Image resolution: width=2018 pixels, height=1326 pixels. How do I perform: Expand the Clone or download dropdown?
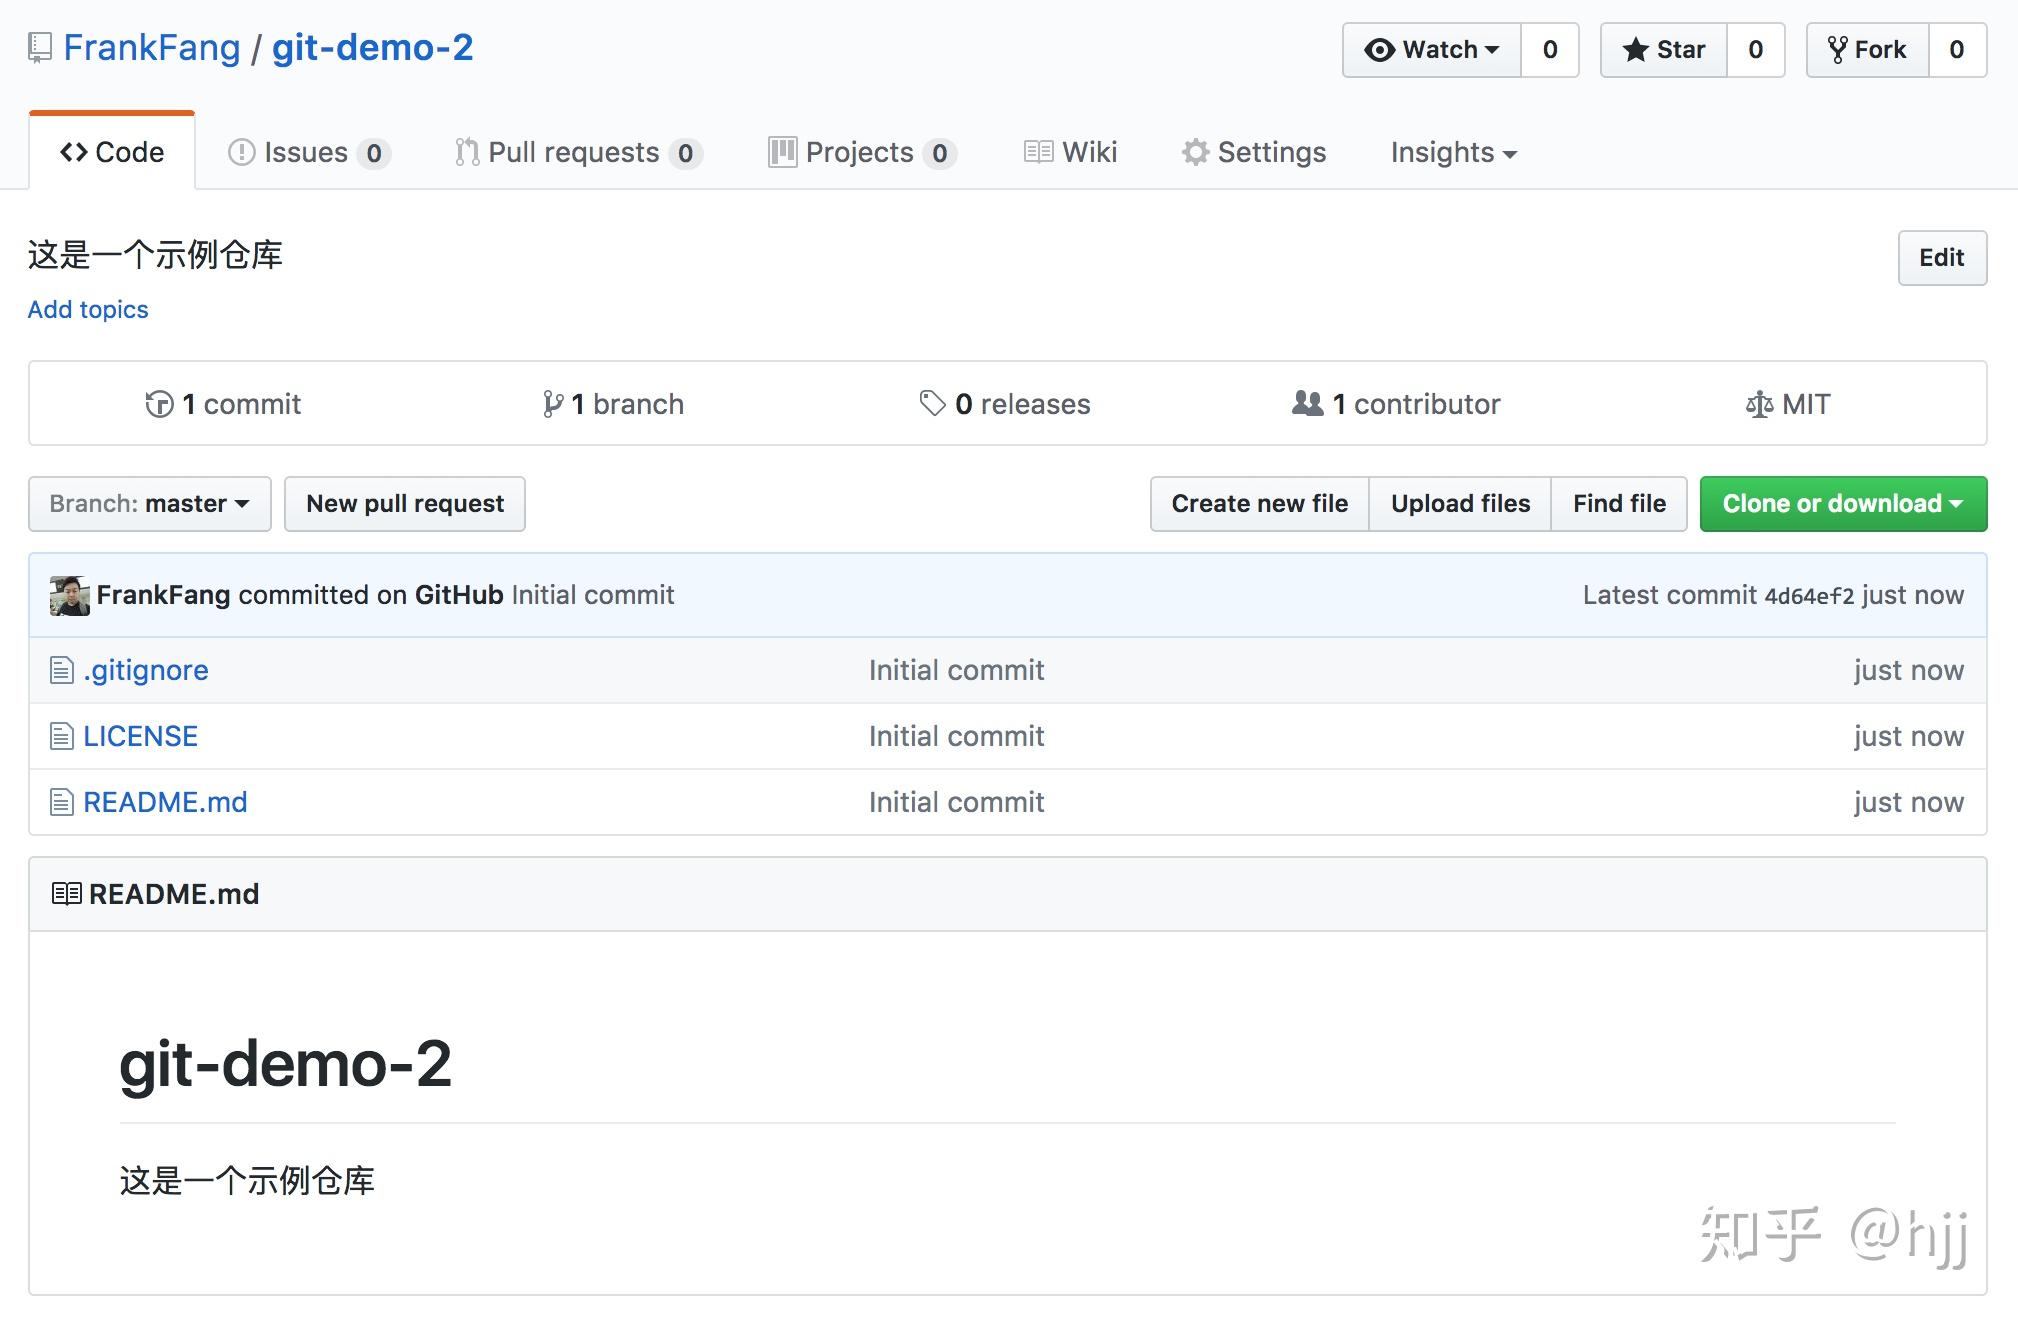click(x=1842, y=503)
